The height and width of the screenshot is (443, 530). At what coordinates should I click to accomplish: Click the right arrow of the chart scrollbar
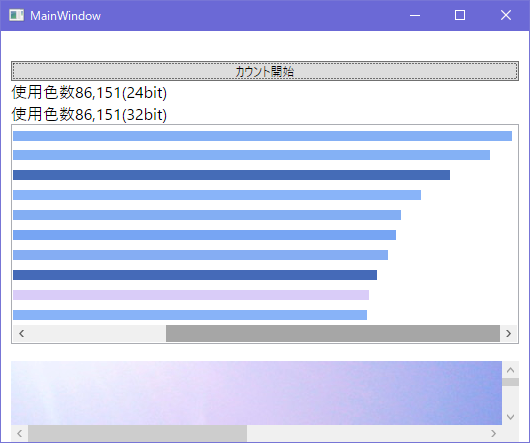(x=508, y=334)
